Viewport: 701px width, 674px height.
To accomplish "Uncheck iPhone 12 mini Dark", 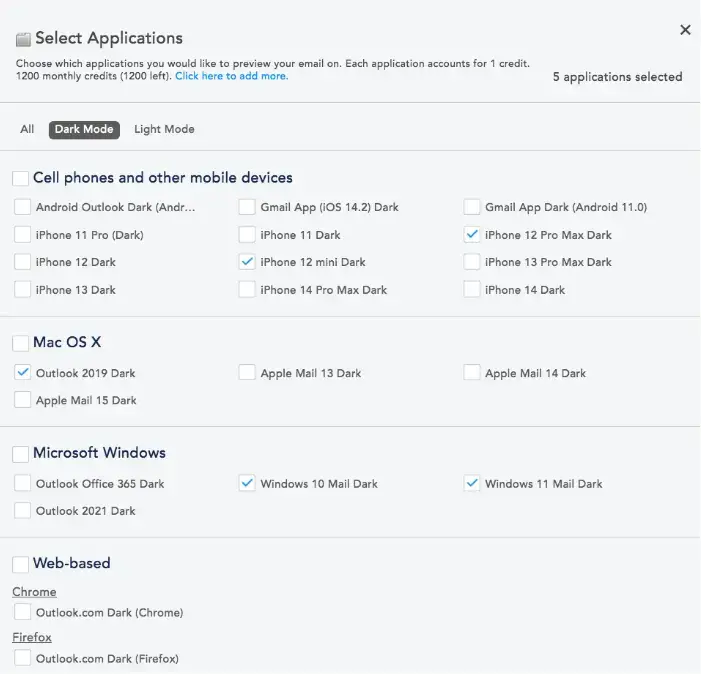I will (x=247, y=262).
